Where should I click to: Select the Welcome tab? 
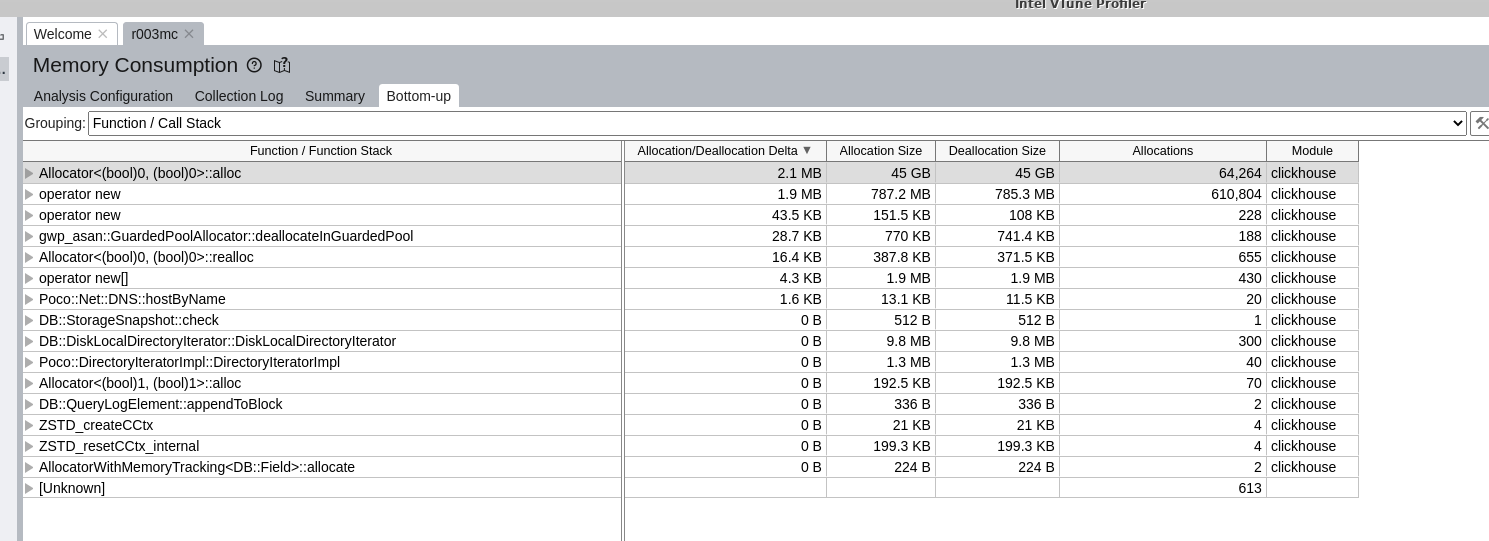(x=62, y=34)
